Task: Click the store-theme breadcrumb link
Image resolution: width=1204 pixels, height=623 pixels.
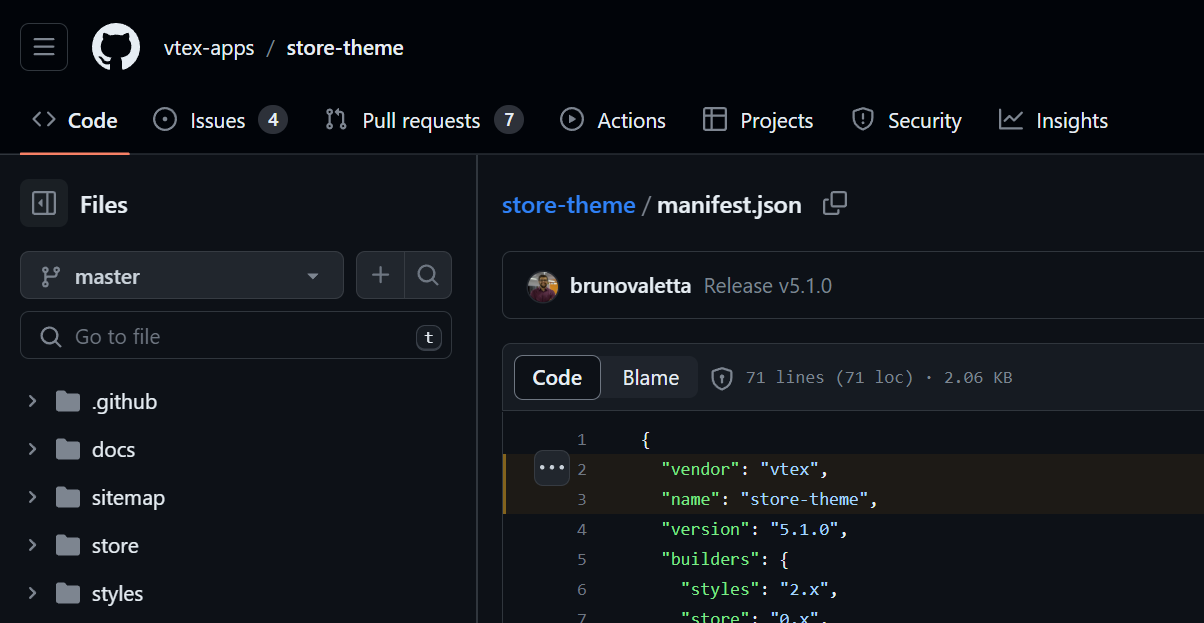Action: pyautogui.click(x=568, y=205)
